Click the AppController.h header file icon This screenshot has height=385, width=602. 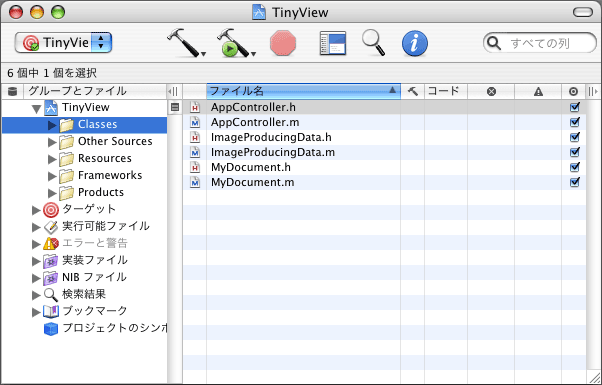(x=195, y=107)
